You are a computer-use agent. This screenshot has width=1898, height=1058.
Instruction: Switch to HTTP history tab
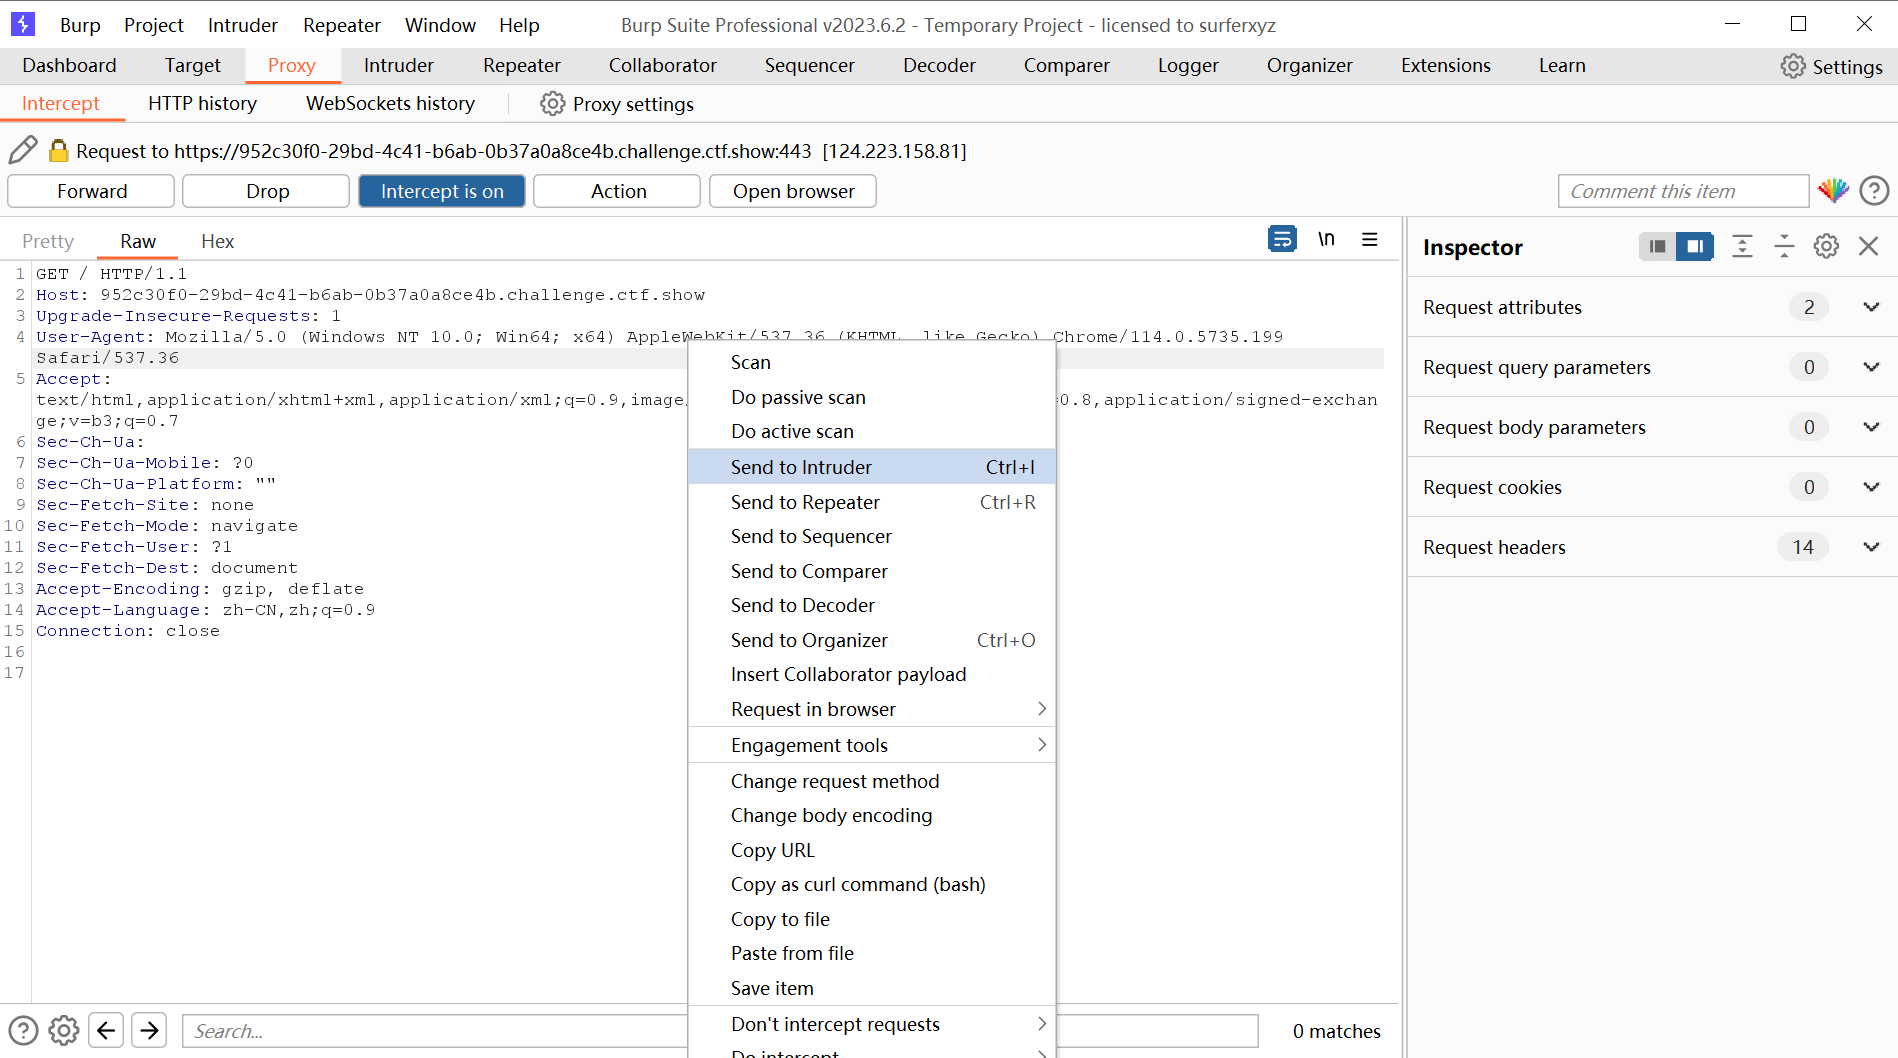click(x=202, y=103)
